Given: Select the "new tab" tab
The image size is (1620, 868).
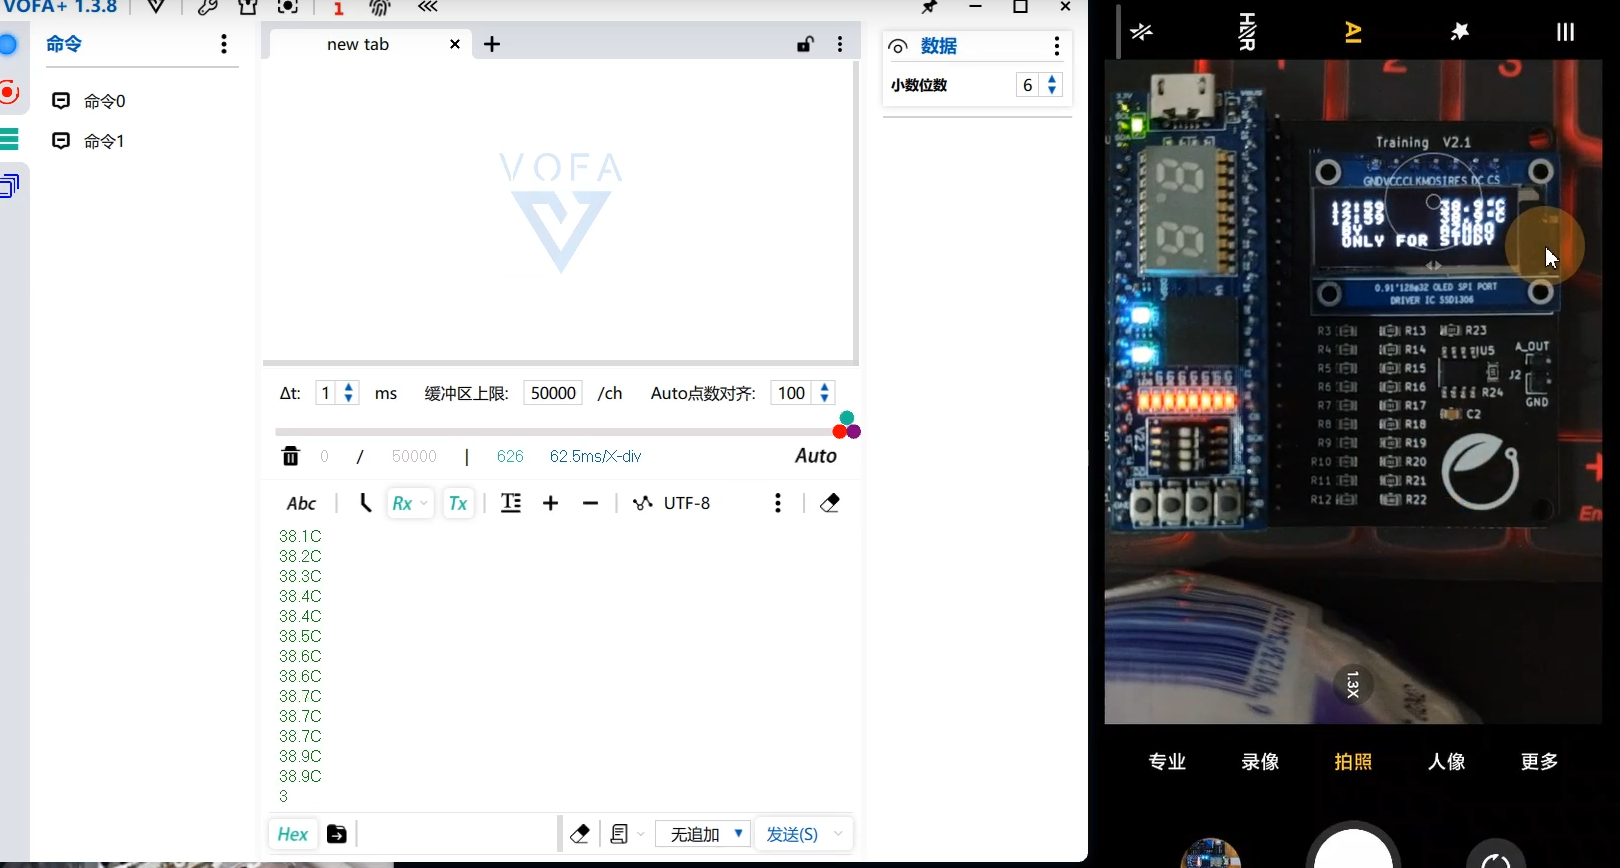Looking at the screenshot, I should pyautogui.click(x=358, y=44).
